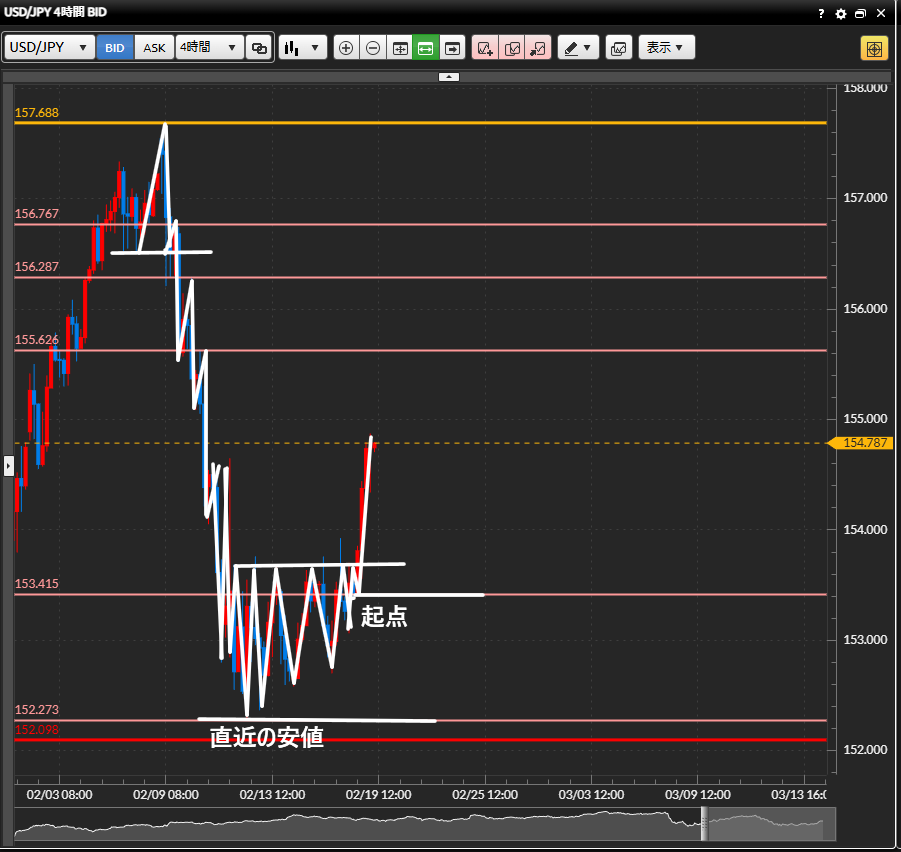The width and height of the screenshot is (901, 852).
Task: Open the 4時間 timeframe dropdown
Action: [x=209, y=48]
